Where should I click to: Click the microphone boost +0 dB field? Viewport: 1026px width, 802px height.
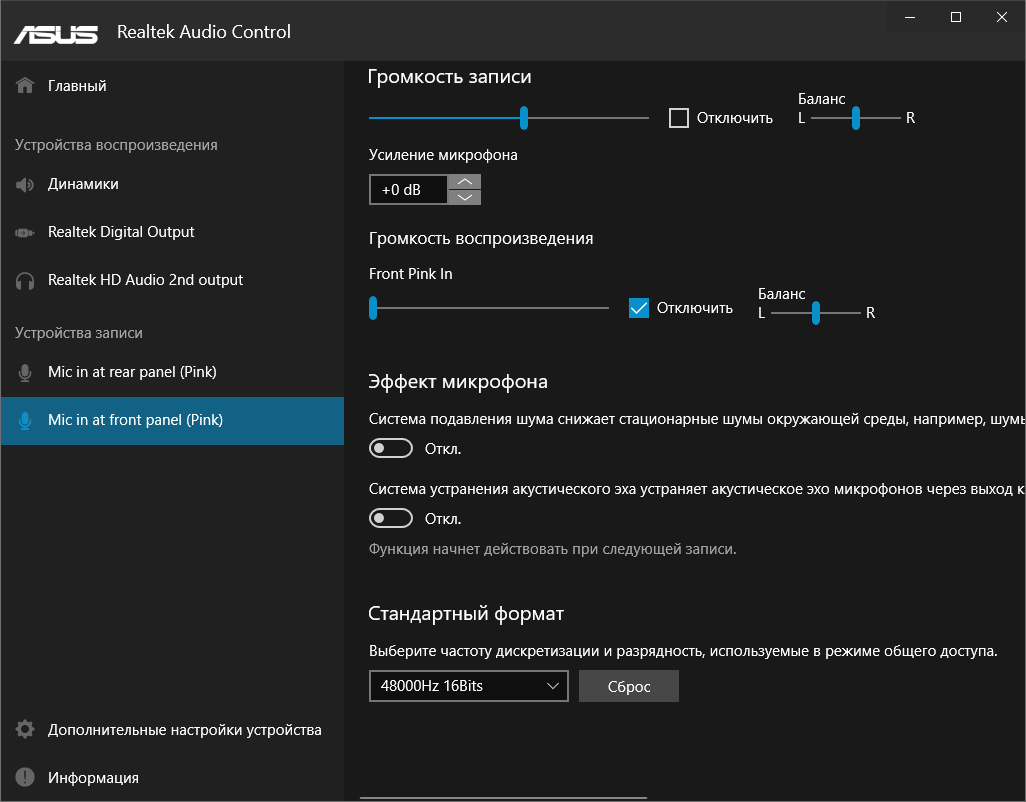(x=408, y=190)
